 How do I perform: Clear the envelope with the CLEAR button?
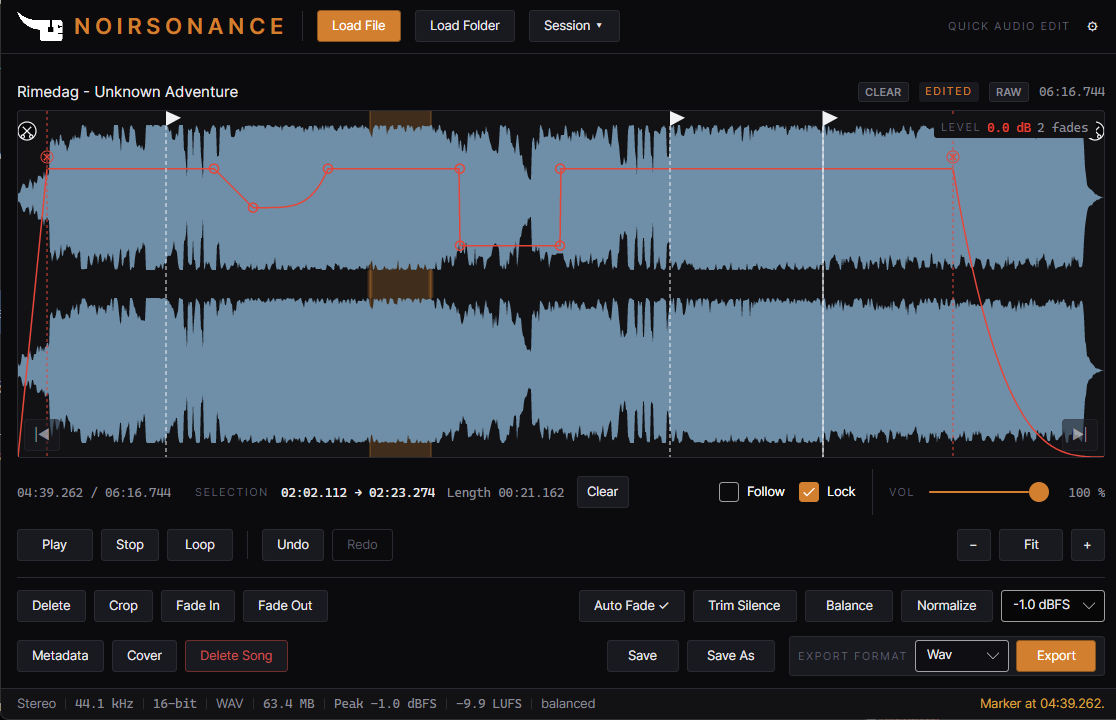pyautogui.click(x=883, y=92)
